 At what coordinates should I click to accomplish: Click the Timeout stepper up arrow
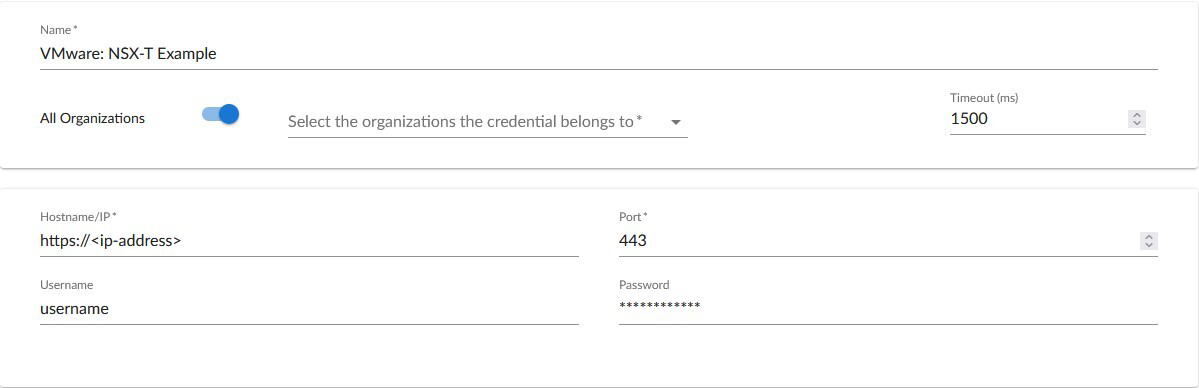1137,115
